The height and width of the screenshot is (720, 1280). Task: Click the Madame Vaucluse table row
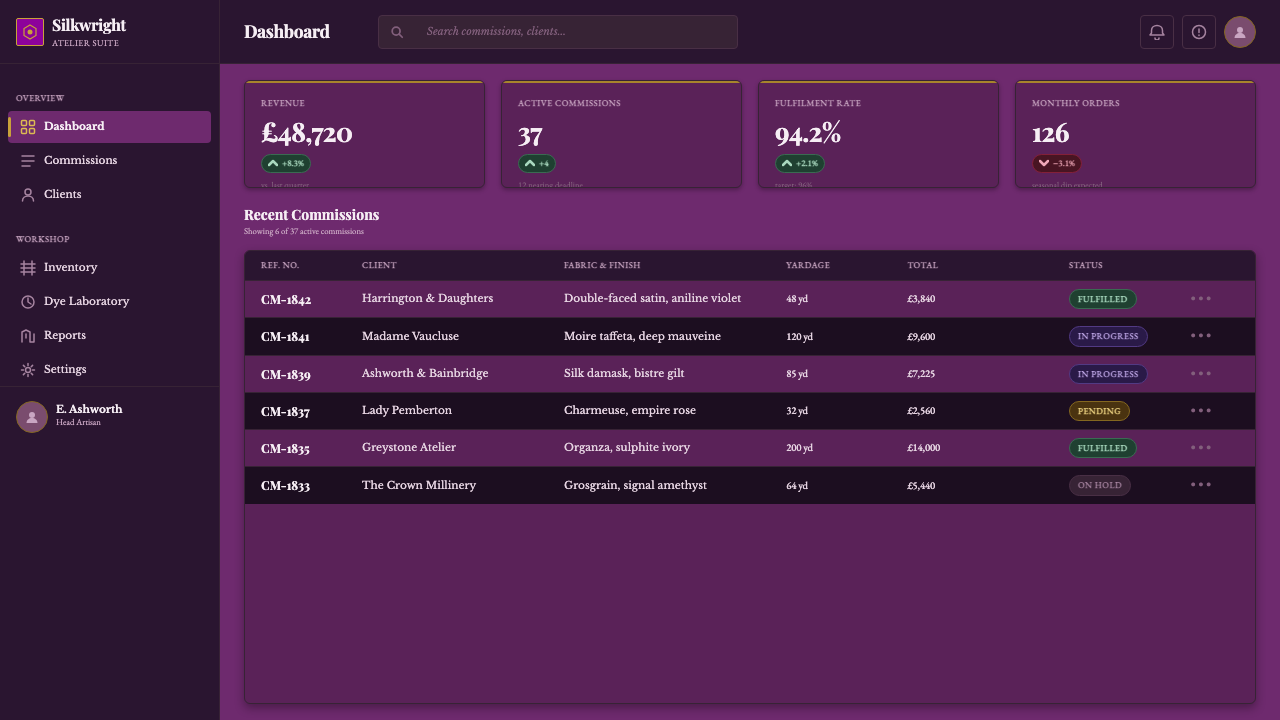click(750, 337)
